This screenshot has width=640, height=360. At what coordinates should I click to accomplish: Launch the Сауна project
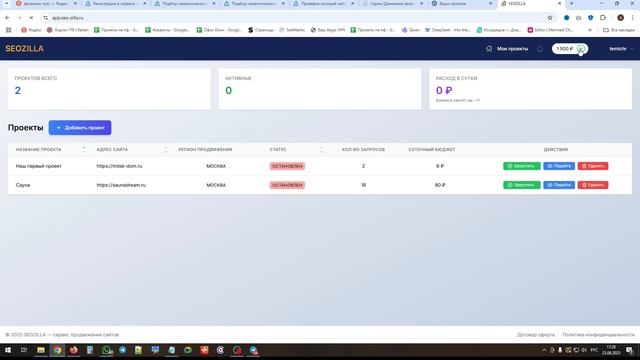pos(522,185)
